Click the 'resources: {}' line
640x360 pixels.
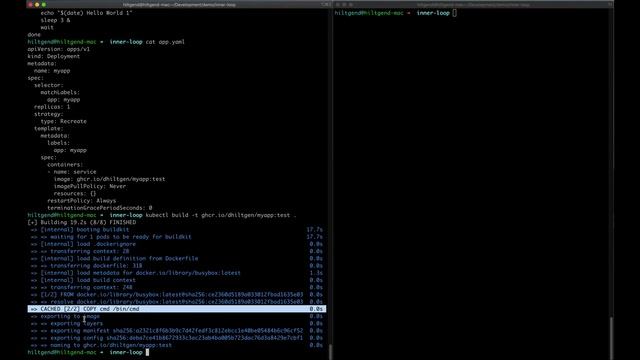[75, 193]
